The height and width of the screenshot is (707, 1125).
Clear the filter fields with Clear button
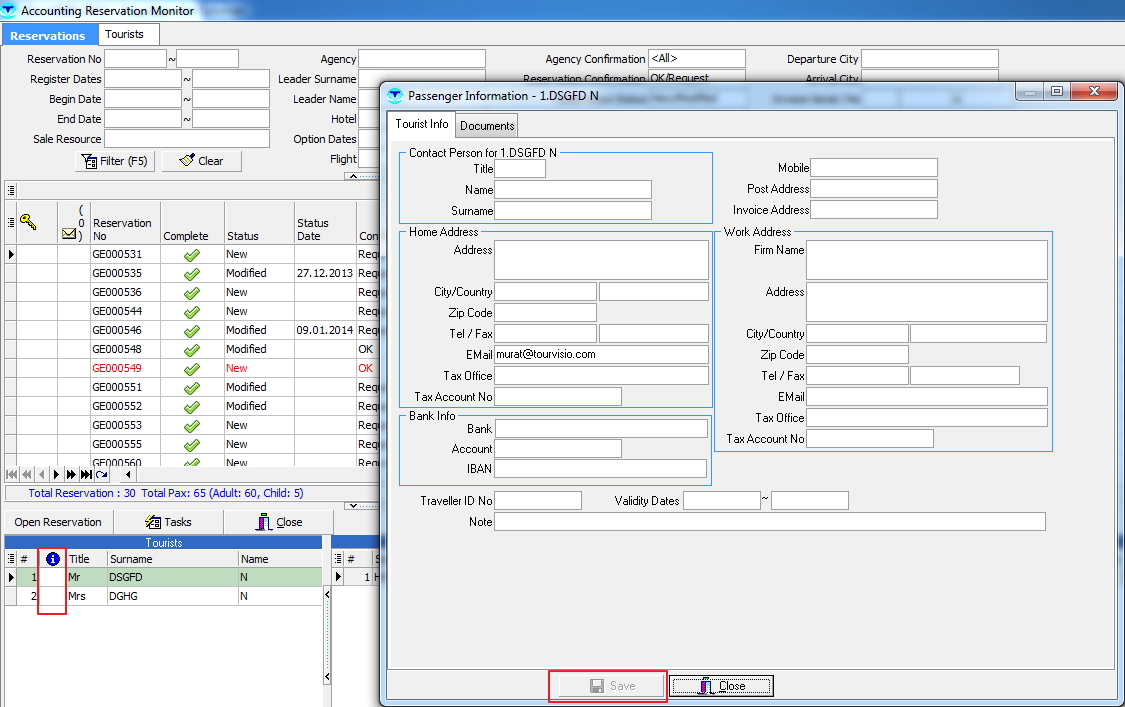[201, 161]
